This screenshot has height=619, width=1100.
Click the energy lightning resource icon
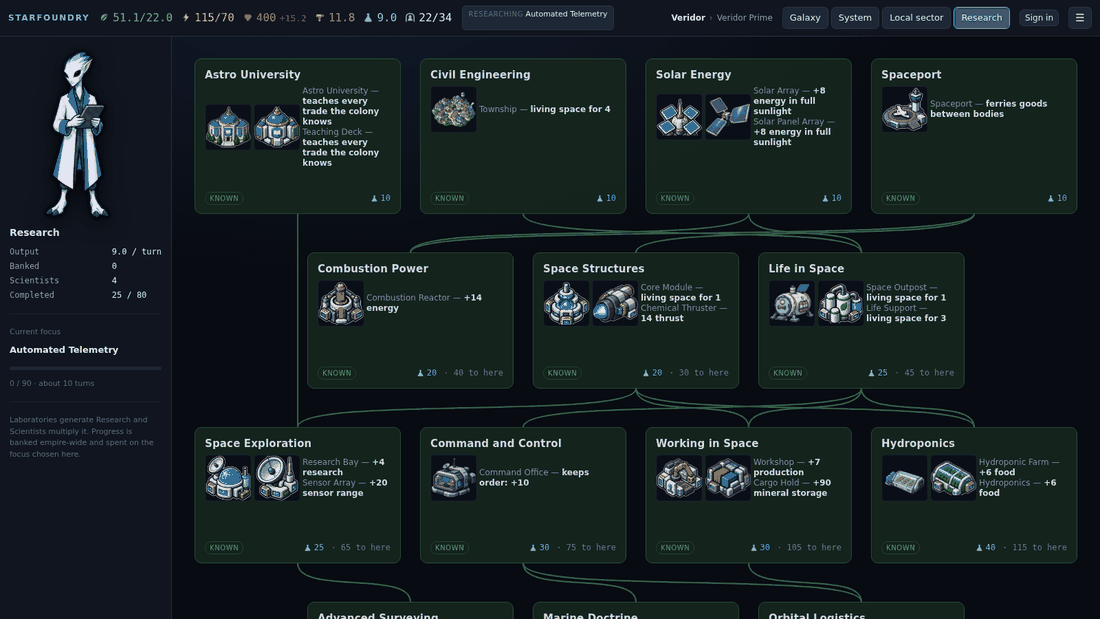(x=186, y=18)
